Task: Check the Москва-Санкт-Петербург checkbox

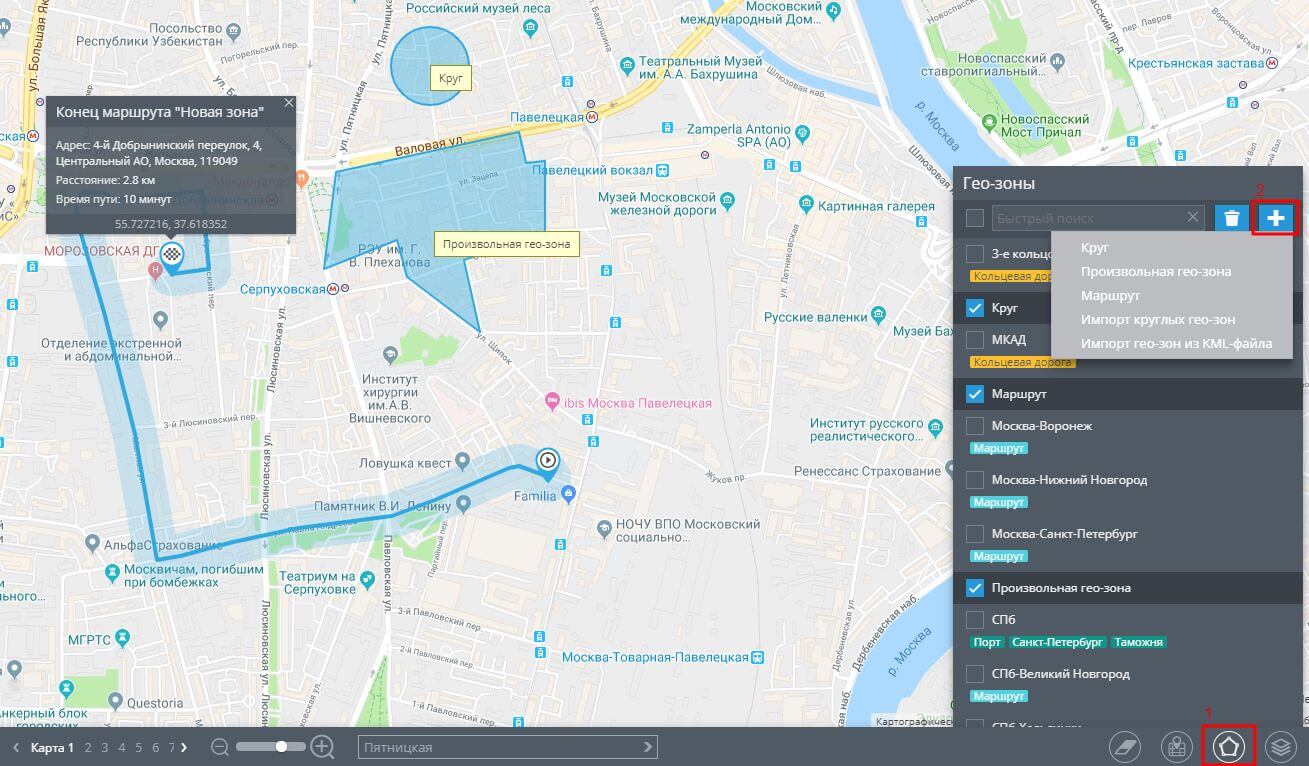Action: [975, 534]
